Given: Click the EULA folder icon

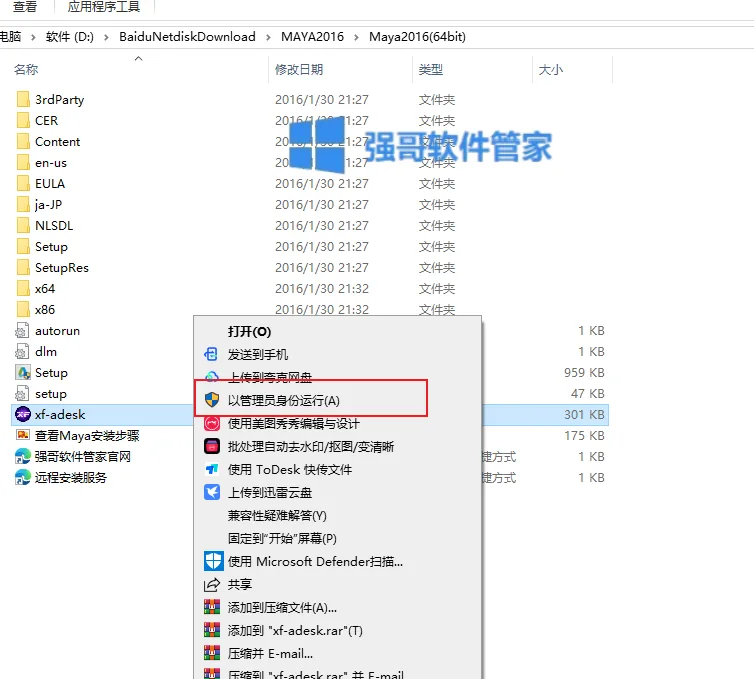Looking at the screenshot, I should 23,183.
